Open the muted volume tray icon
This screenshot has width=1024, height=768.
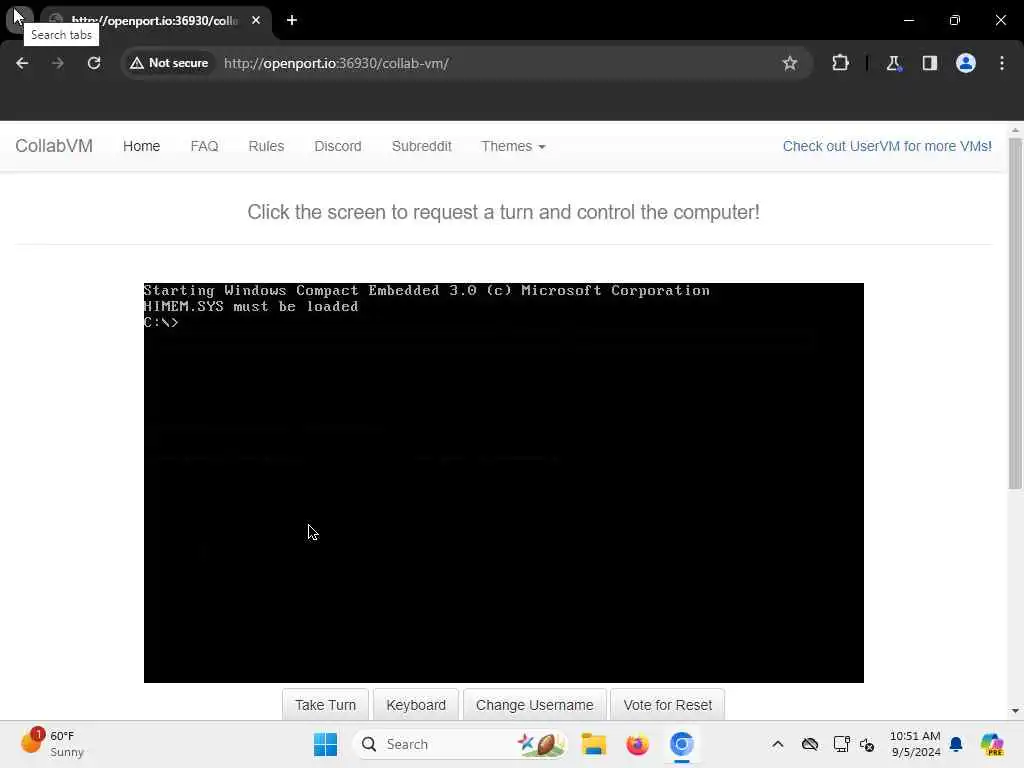[867, 744]
